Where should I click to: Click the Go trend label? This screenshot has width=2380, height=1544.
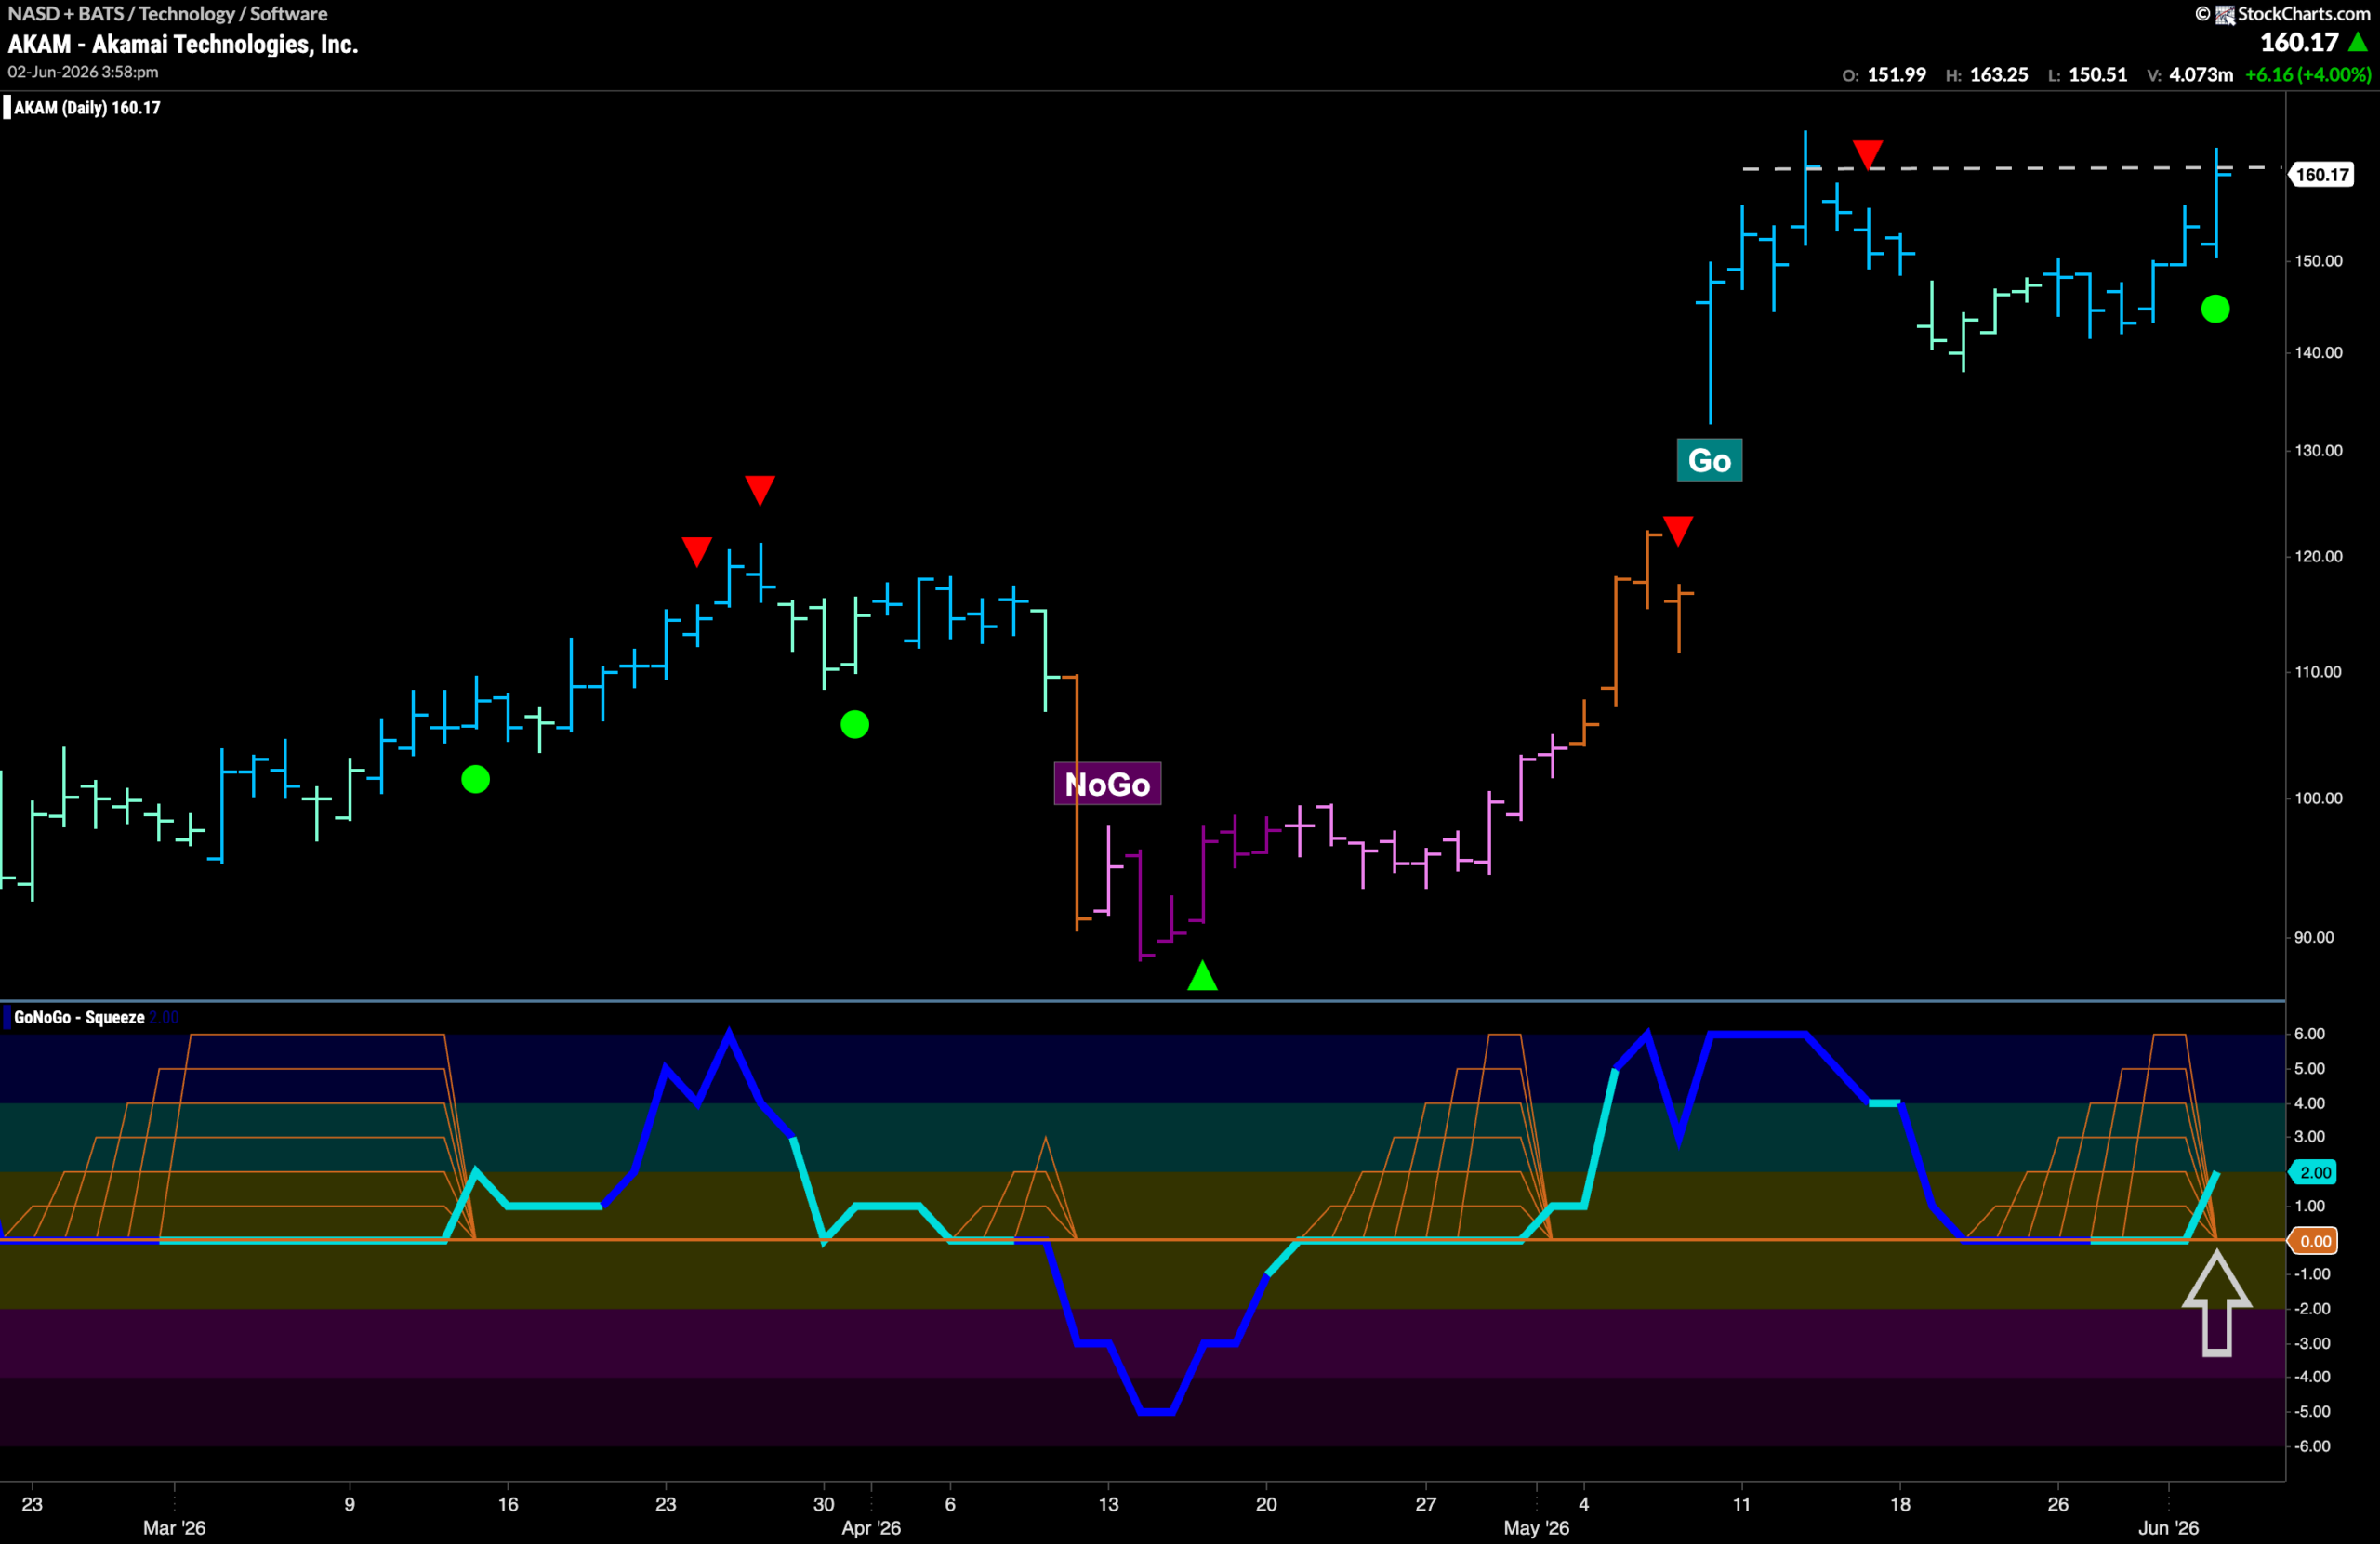tap(1709, 460)
